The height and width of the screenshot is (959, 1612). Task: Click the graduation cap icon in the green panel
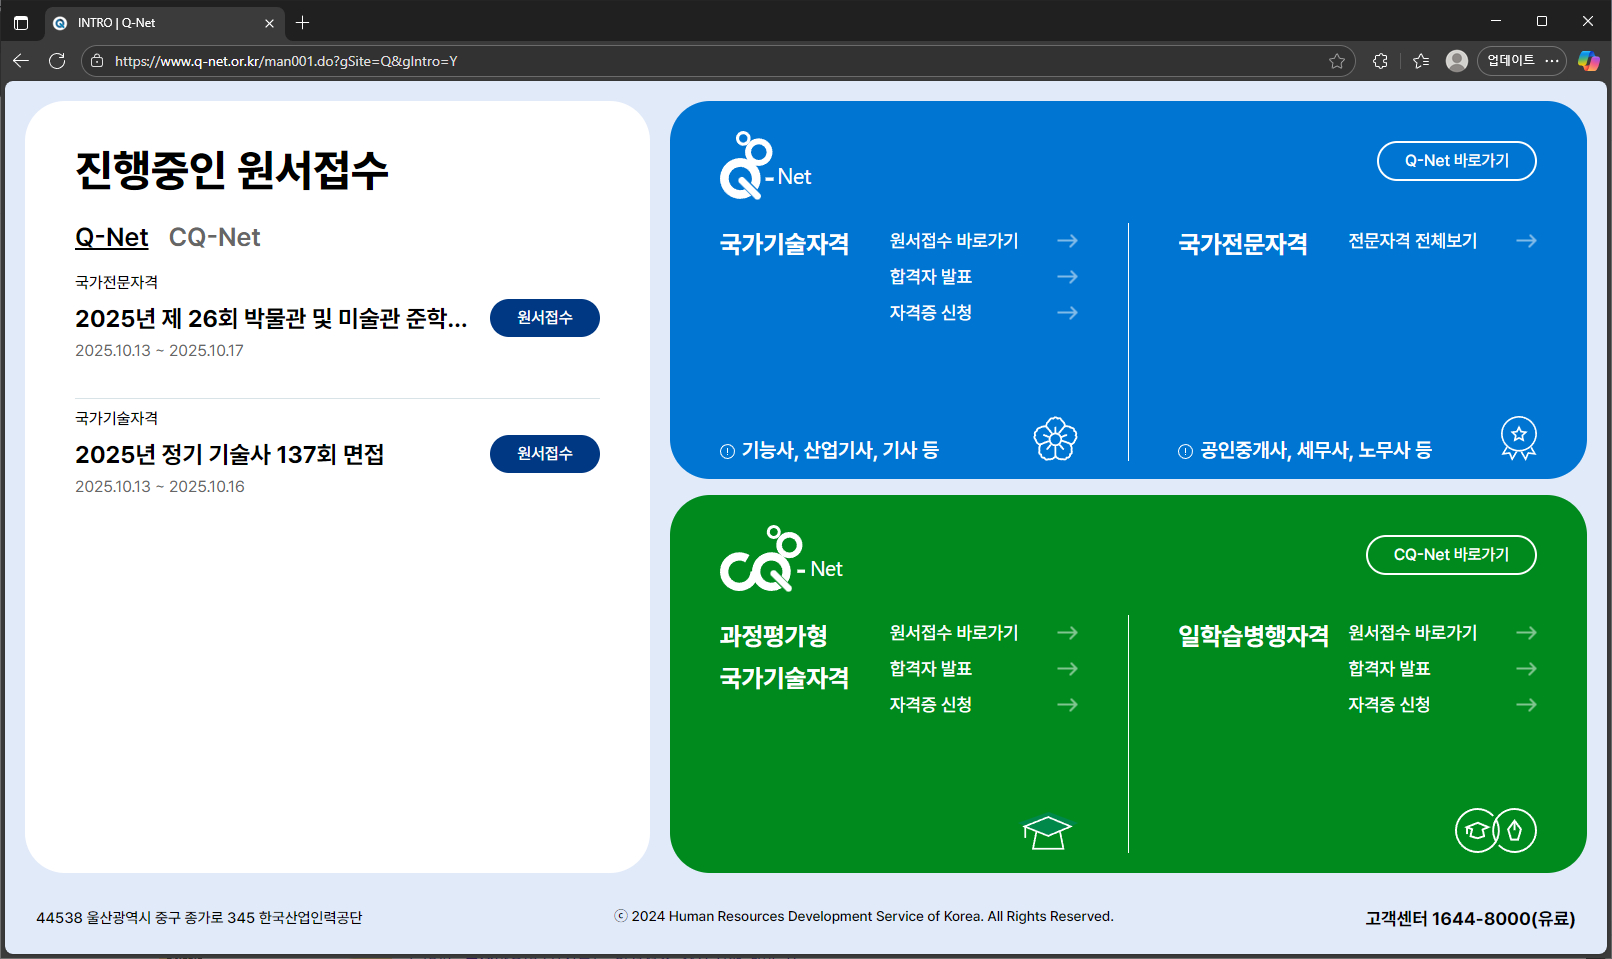1046,831
